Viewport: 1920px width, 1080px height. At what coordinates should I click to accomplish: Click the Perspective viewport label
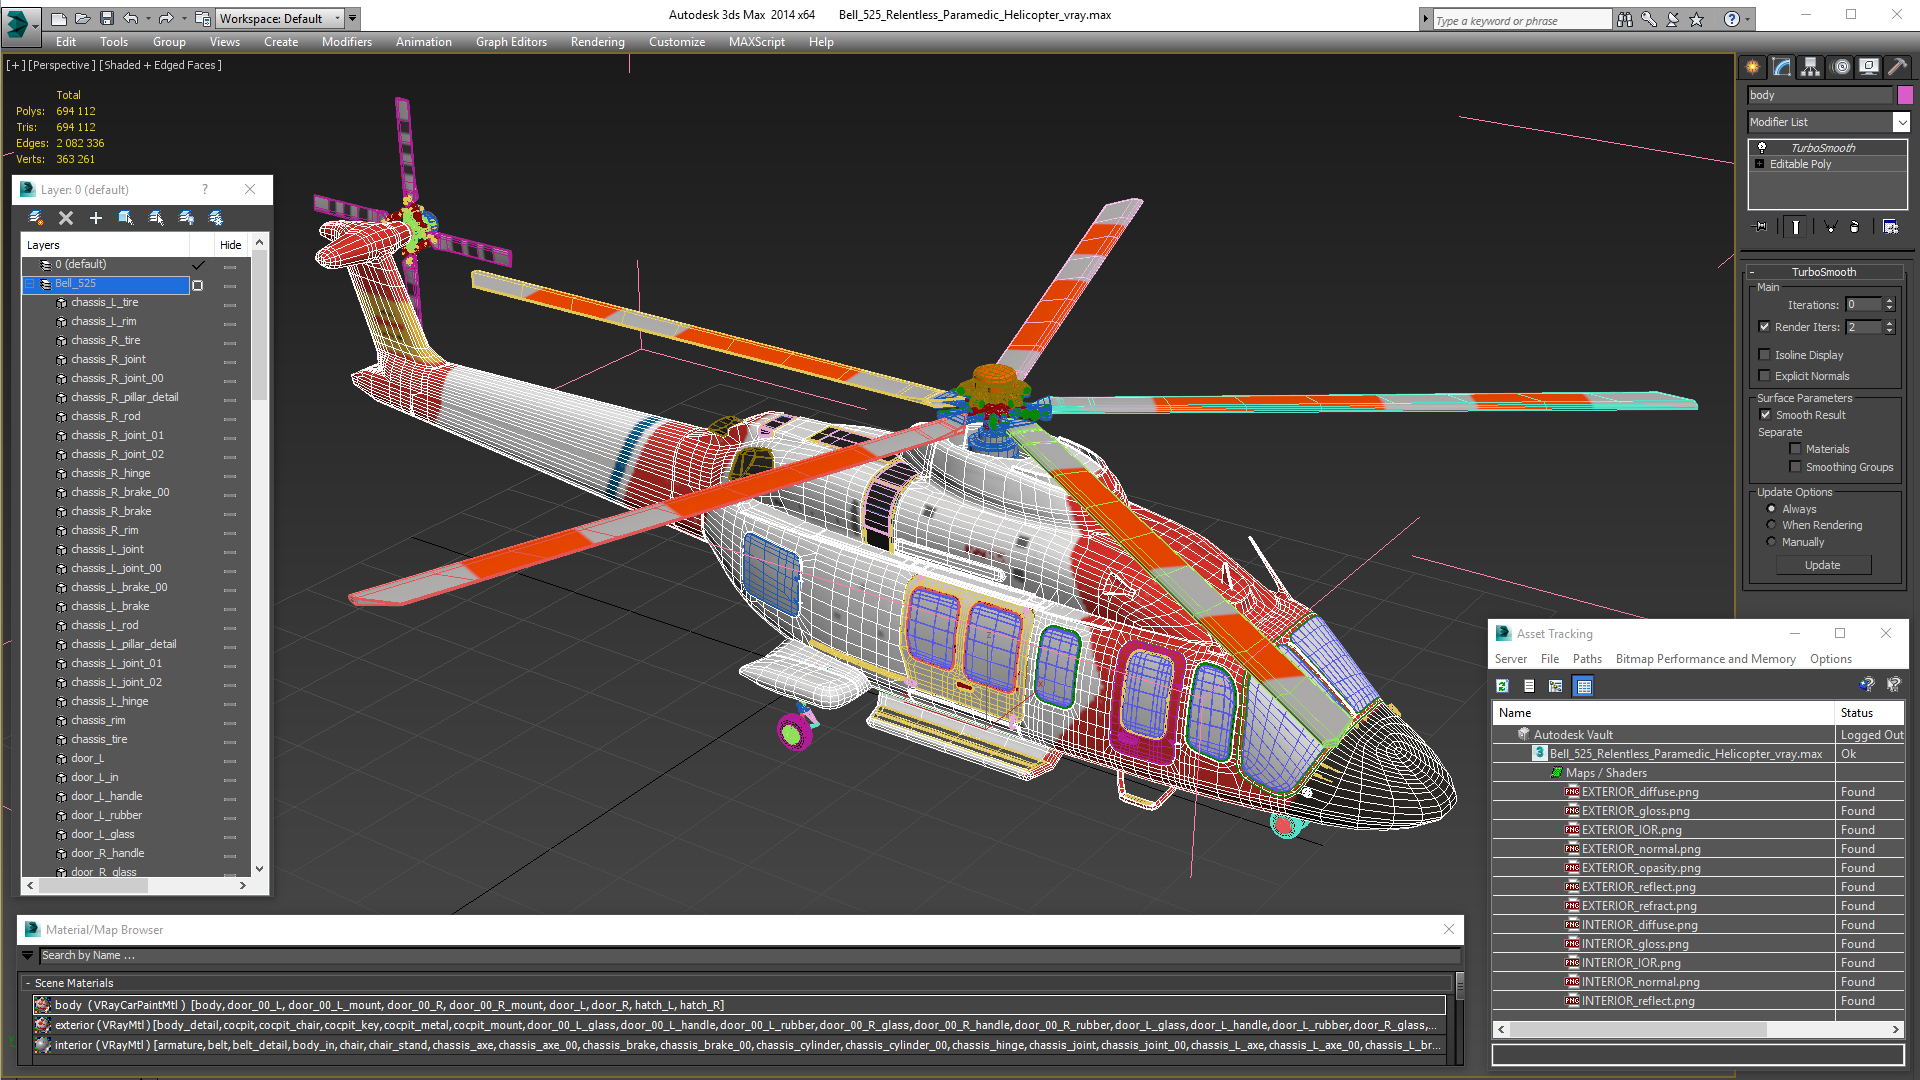[x=62, y=65]
